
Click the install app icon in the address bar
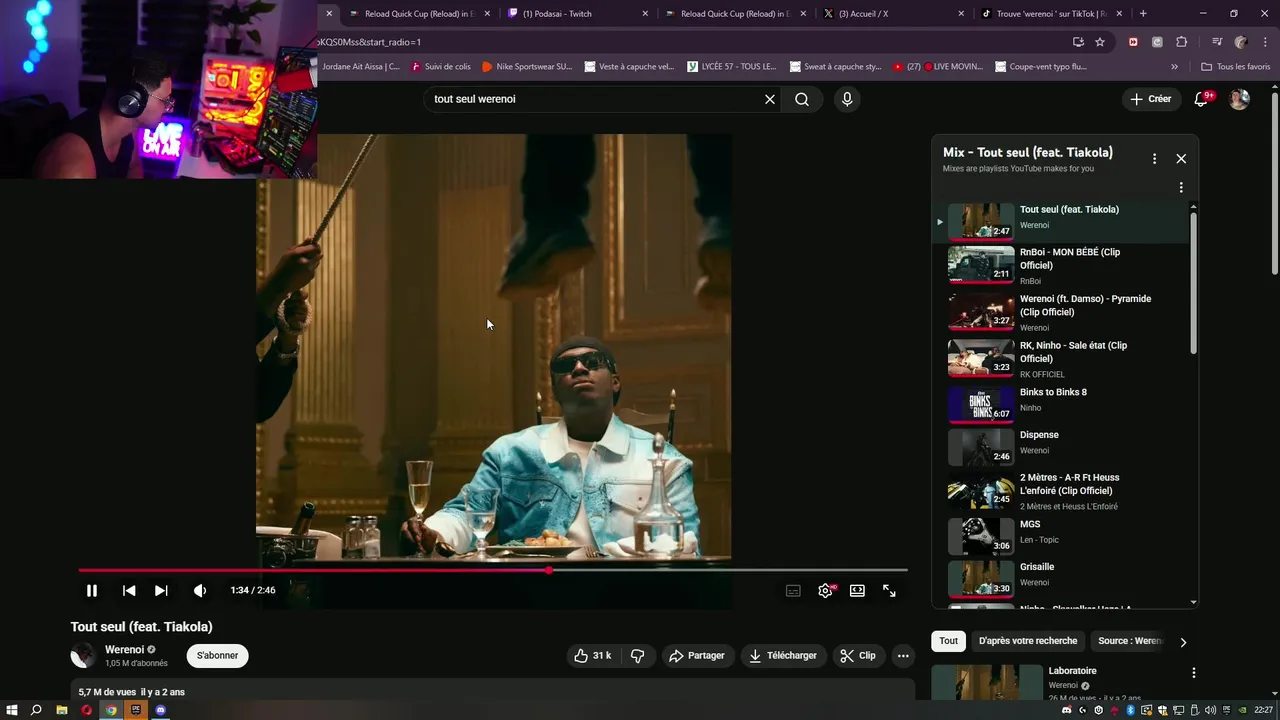1078,42
